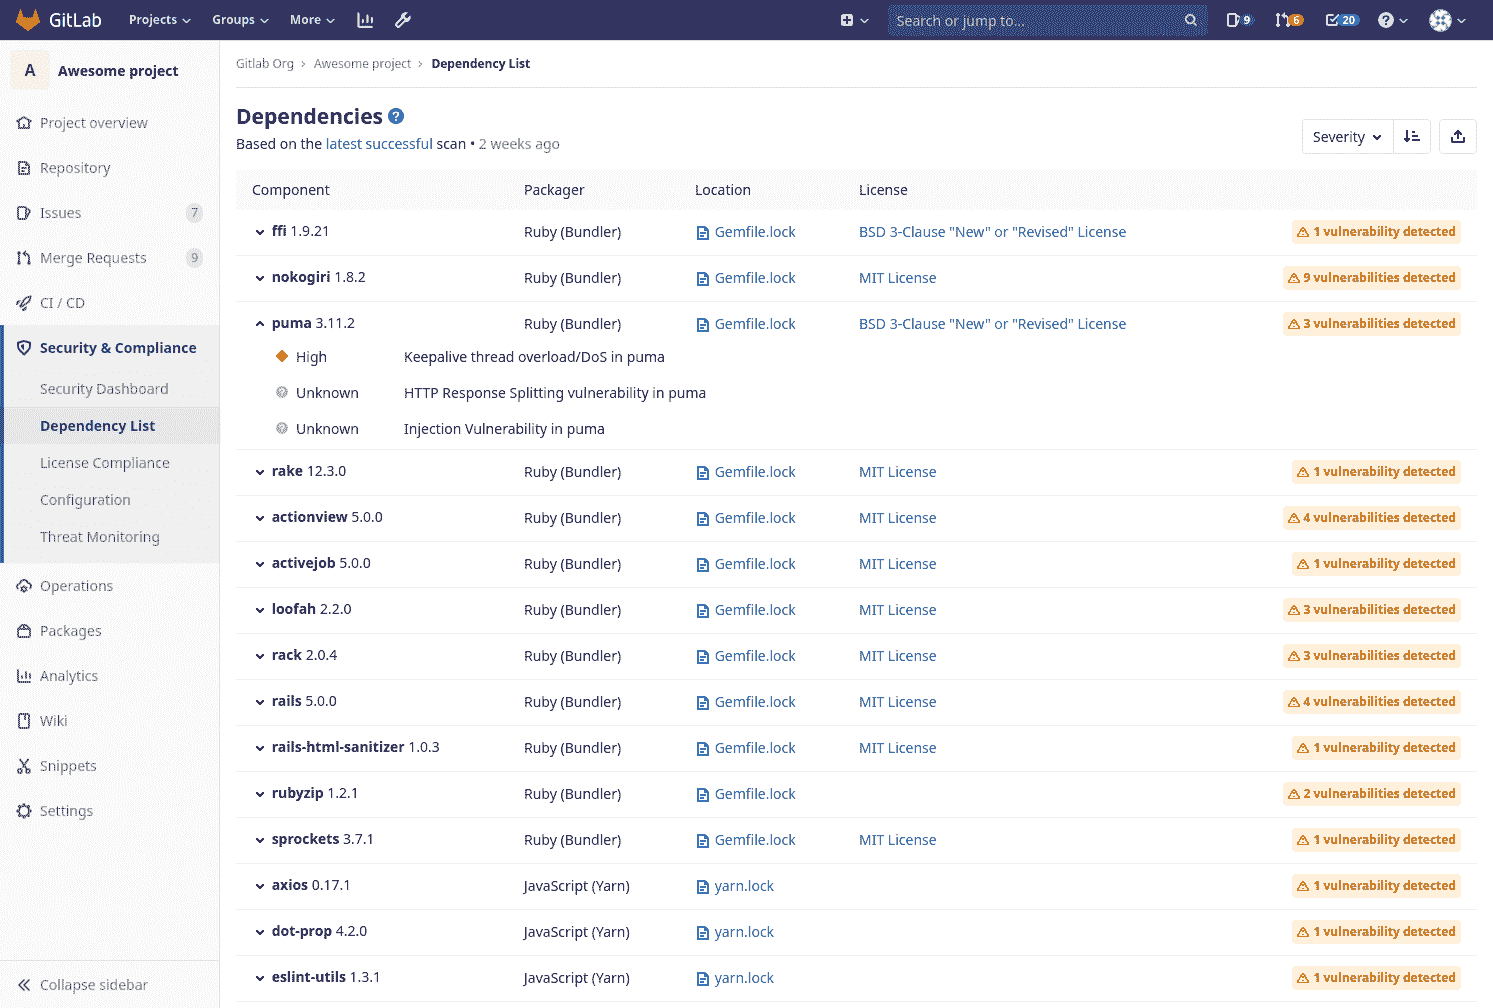Open the issues icon showing 9
1493x1008 pixels.
tap(1238, 19)
